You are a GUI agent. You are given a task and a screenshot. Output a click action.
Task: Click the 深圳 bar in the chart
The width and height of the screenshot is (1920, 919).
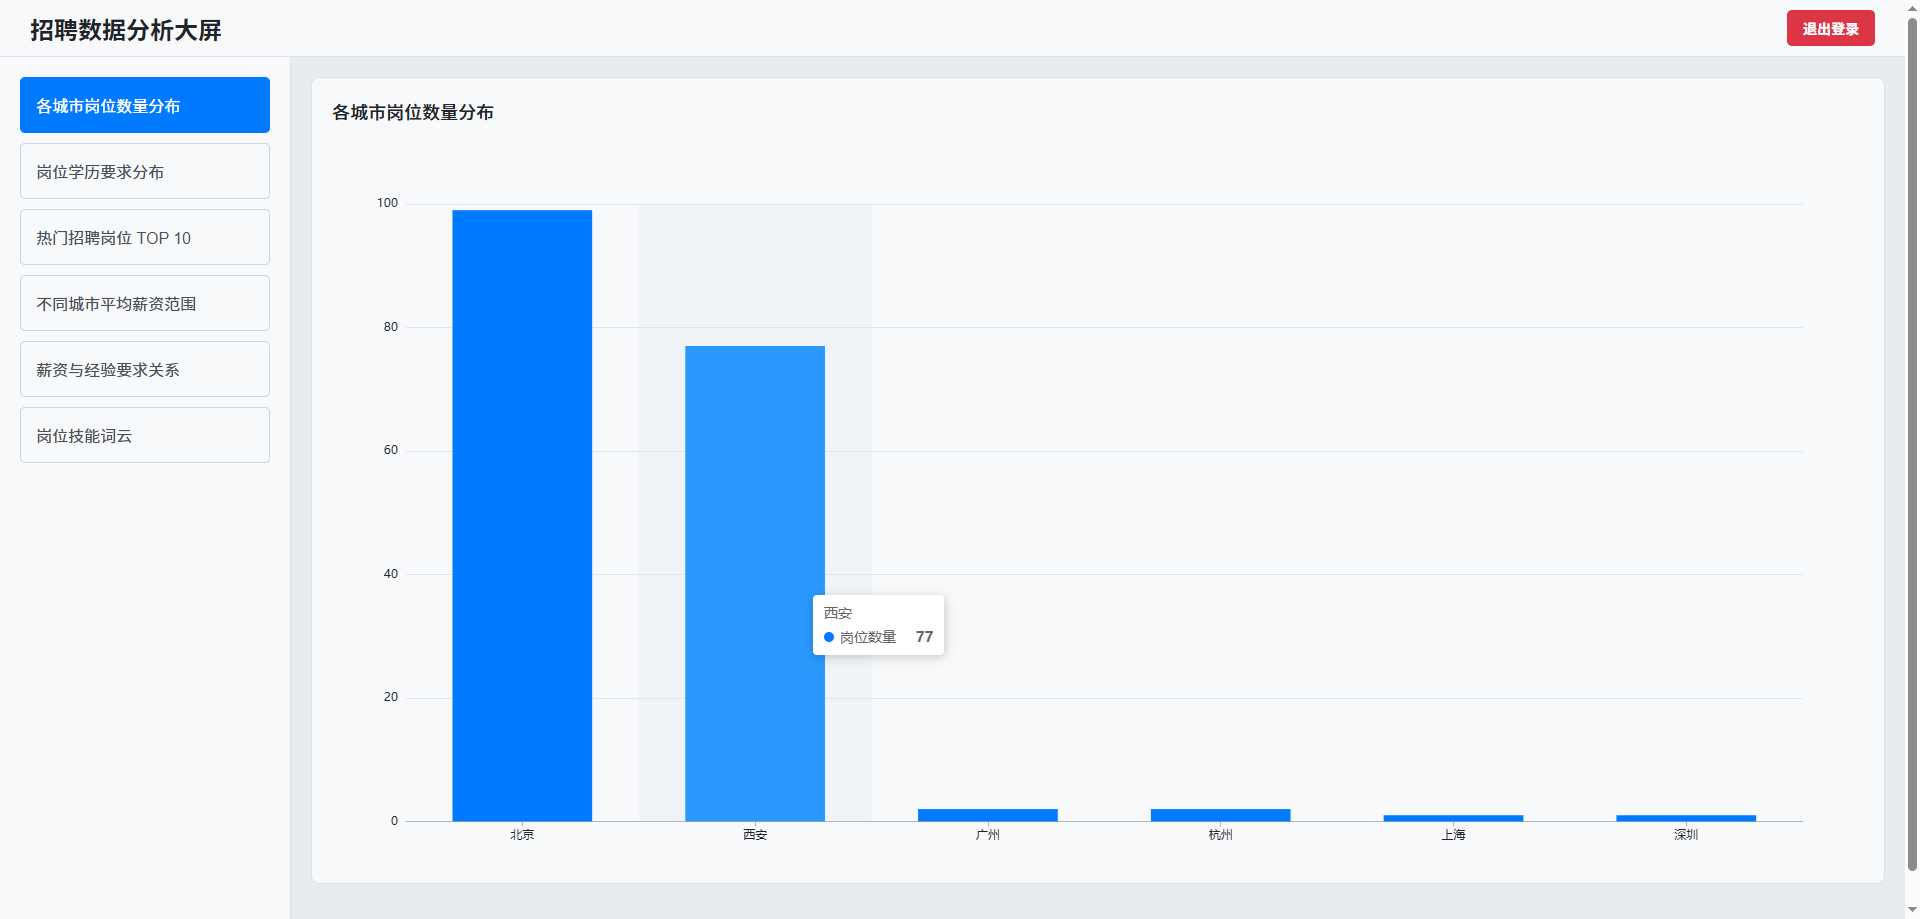click(x=1686, y=818)
